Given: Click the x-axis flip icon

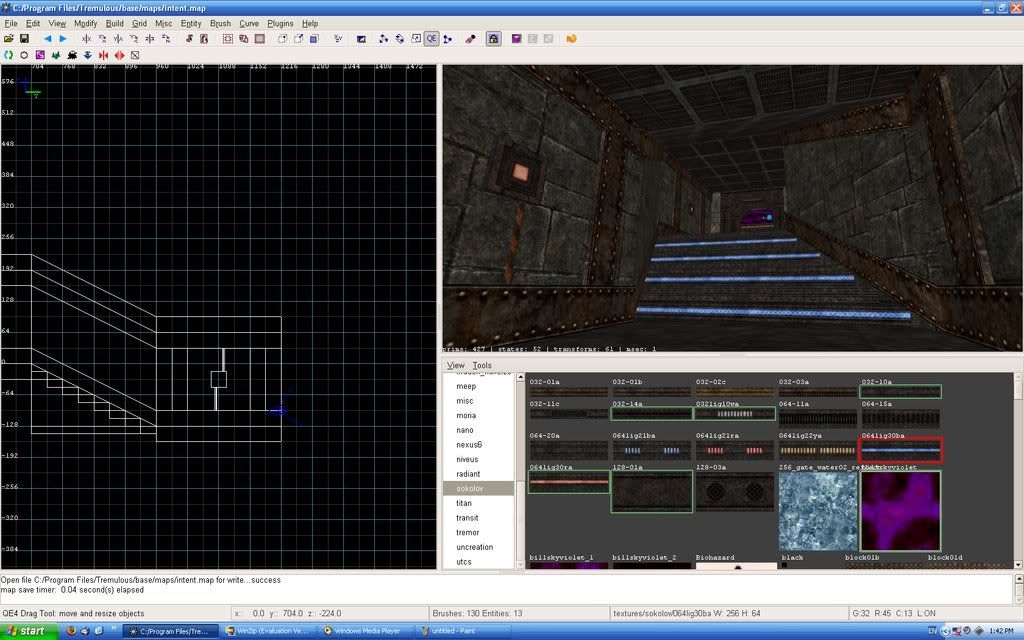Looking at the screenshot, I should (x=86, y=39).
